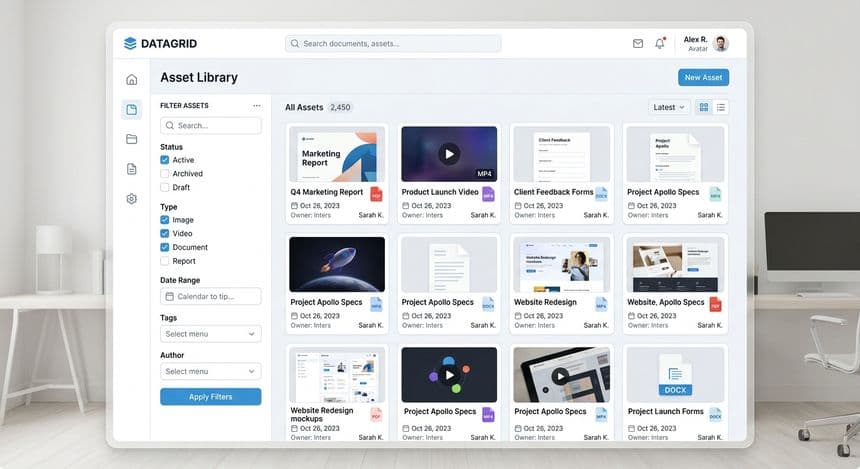
Task: Click the Alex R. username
Action: [695, 39]
